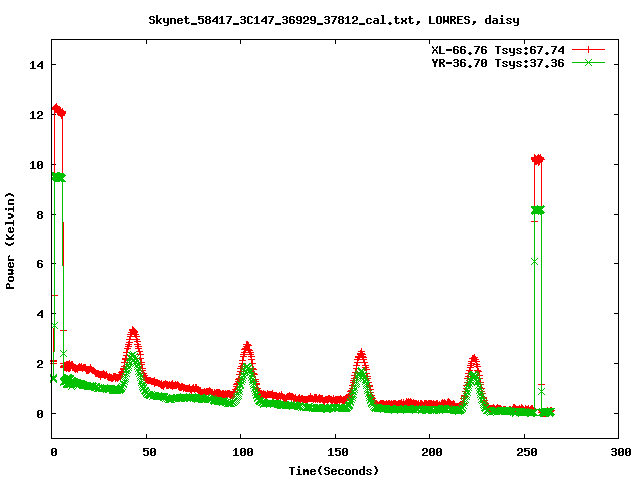Click the y-axis tick label 2

(x=40, y=364)
